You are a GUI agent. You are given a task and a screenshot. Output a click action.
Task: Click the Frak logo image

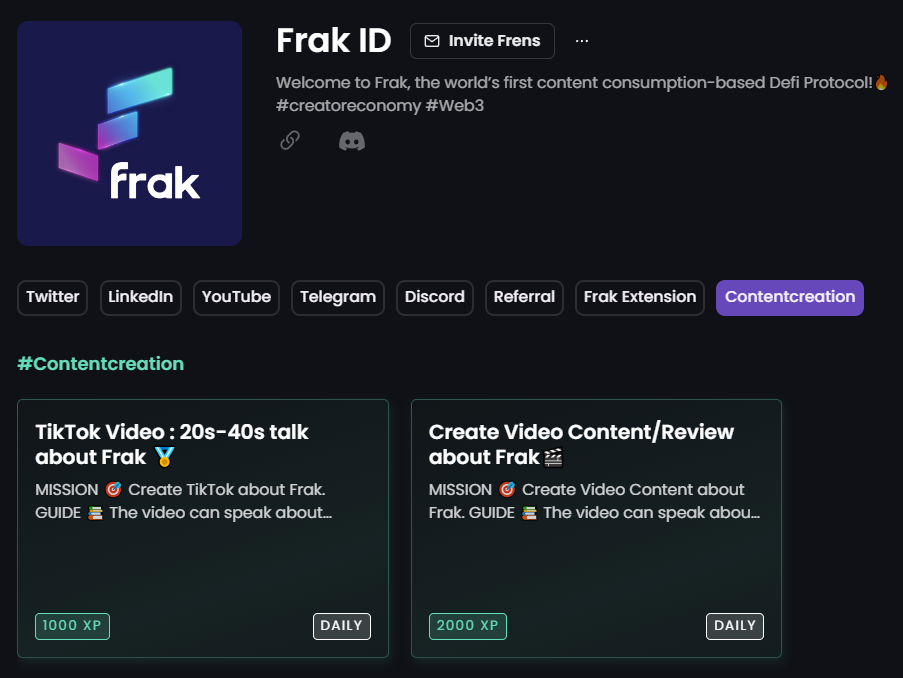click(x=128, y=132)
